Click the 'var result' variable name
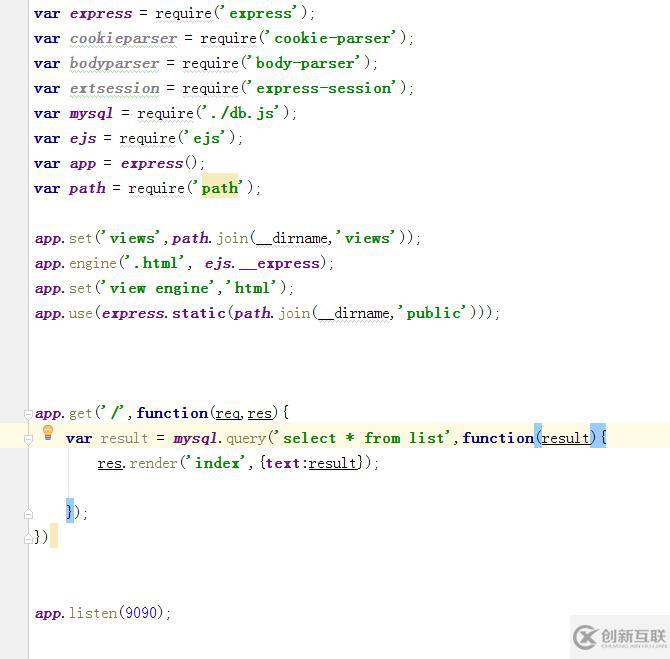The height and width of the screenshot is (659, 670). tap(124, 438)
